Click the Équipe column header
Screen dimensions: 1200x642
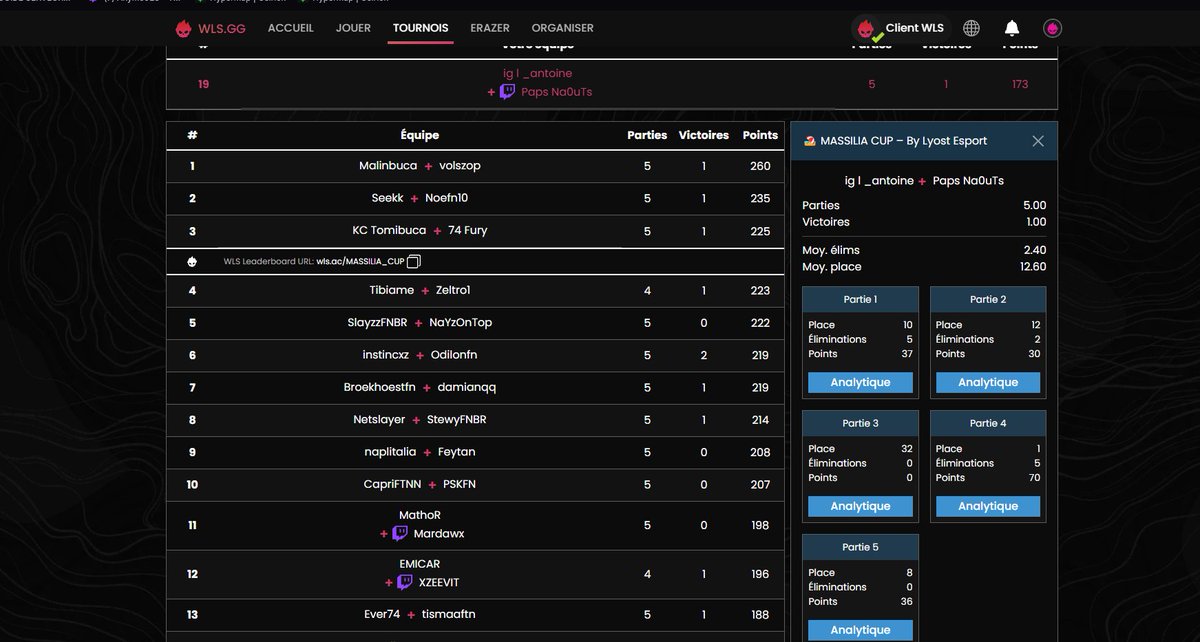tap(420, 135)
